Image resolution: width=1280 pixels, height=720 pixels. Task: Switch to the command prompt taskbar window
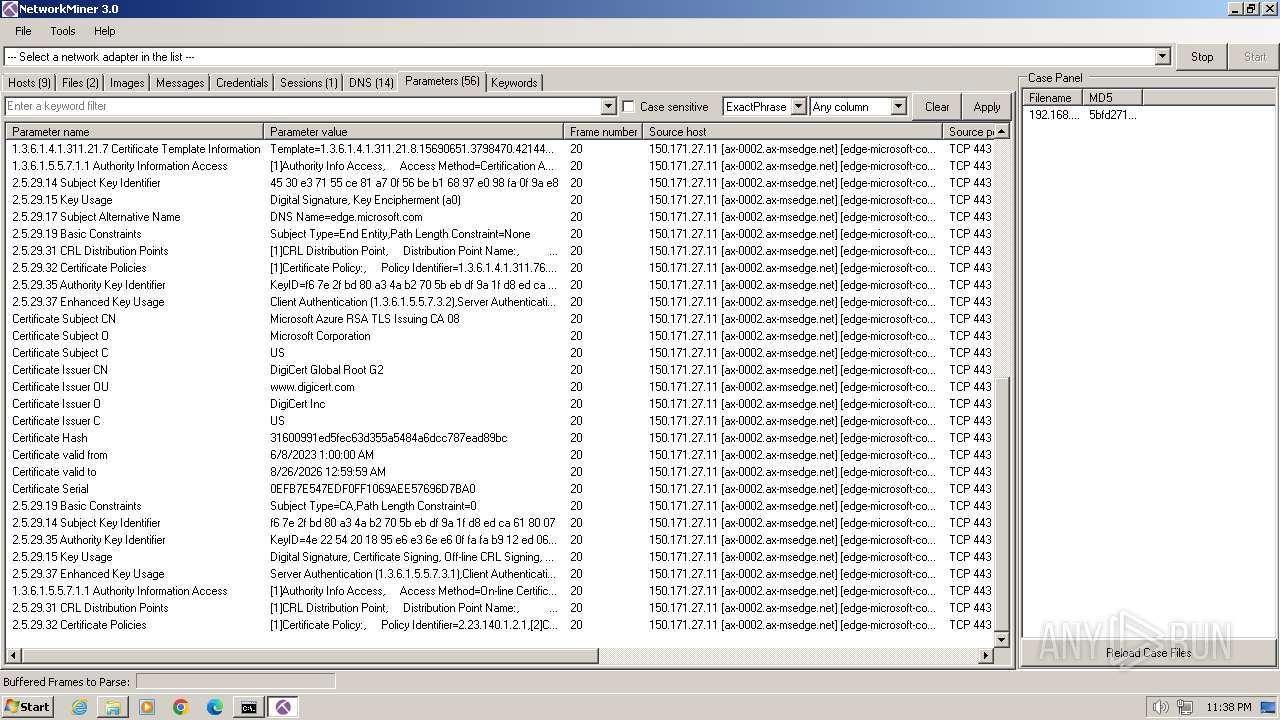249,707
